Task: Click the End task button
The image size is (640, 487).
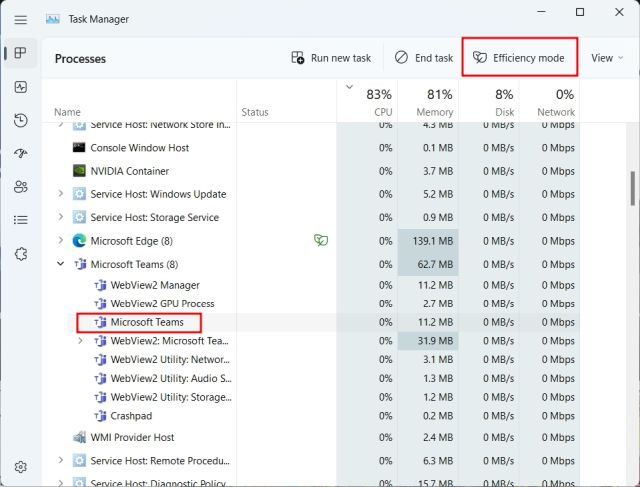Action: [424, 58]
